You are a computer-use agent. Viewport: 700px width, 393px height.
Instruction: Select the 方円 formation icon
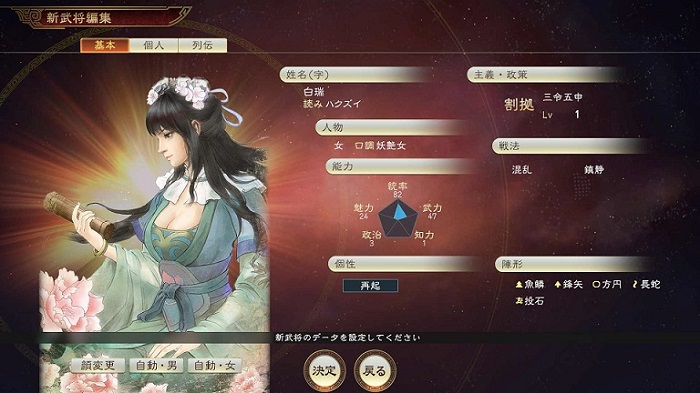pos(596,284)
